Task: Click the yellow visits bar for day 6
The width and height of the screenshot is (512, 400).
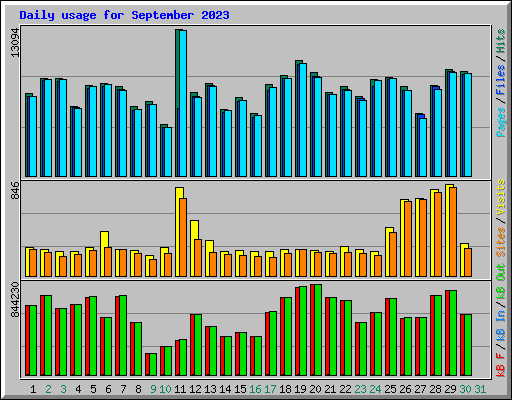Action: [103, 254]
